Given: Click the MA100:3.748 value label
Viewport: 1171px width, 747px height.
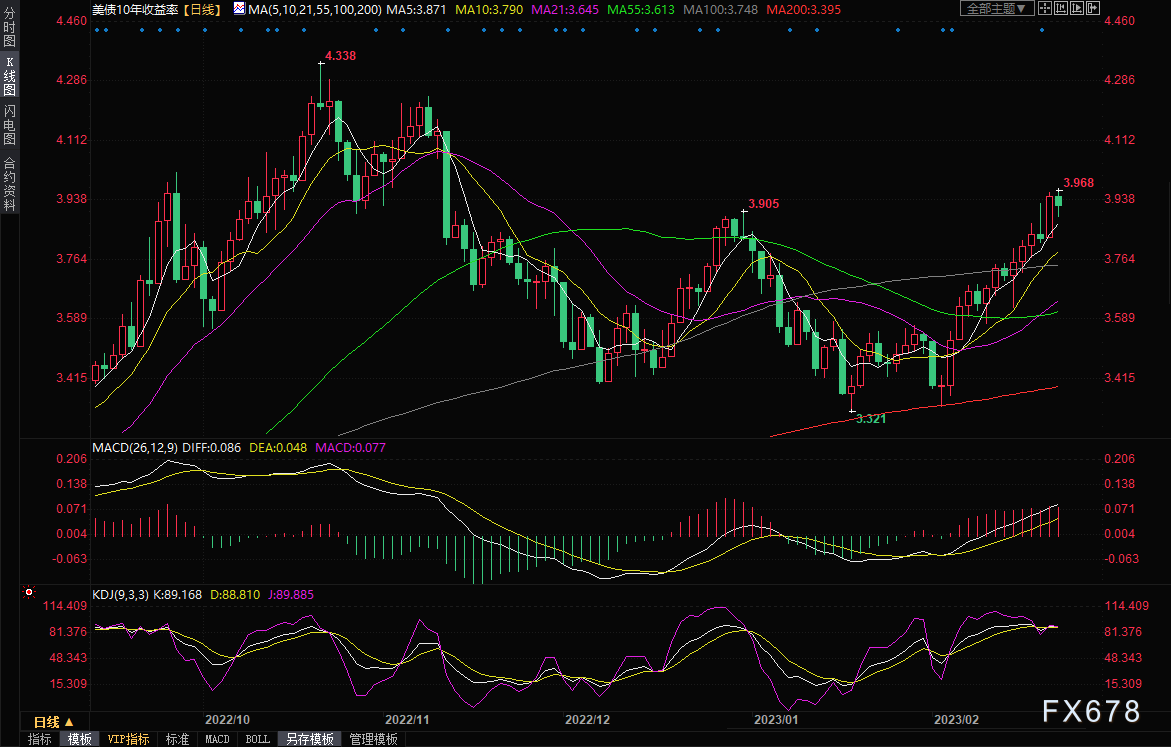Looking at the screenshot, I should point(721,10).
